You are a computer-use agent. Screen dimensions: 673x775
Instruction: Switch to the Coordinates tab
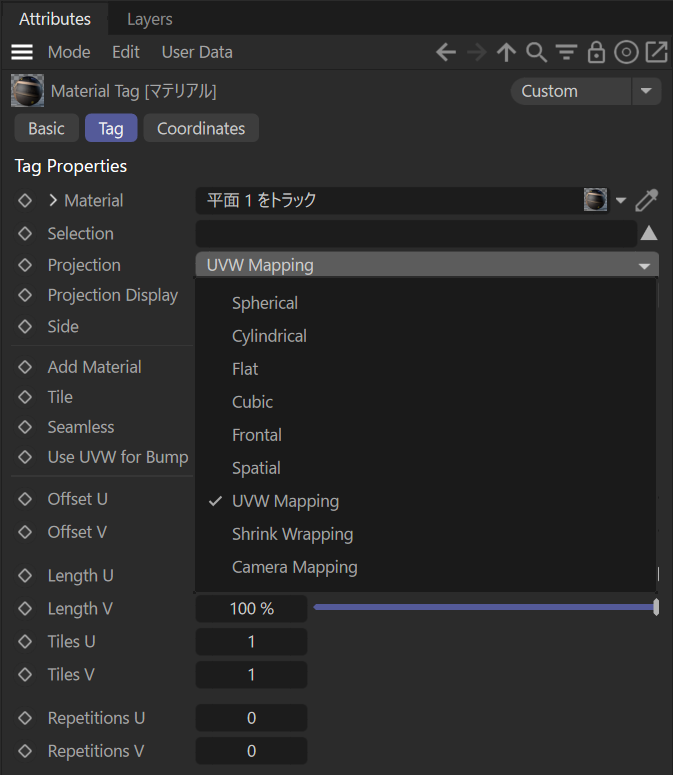(x=201, y=129)
